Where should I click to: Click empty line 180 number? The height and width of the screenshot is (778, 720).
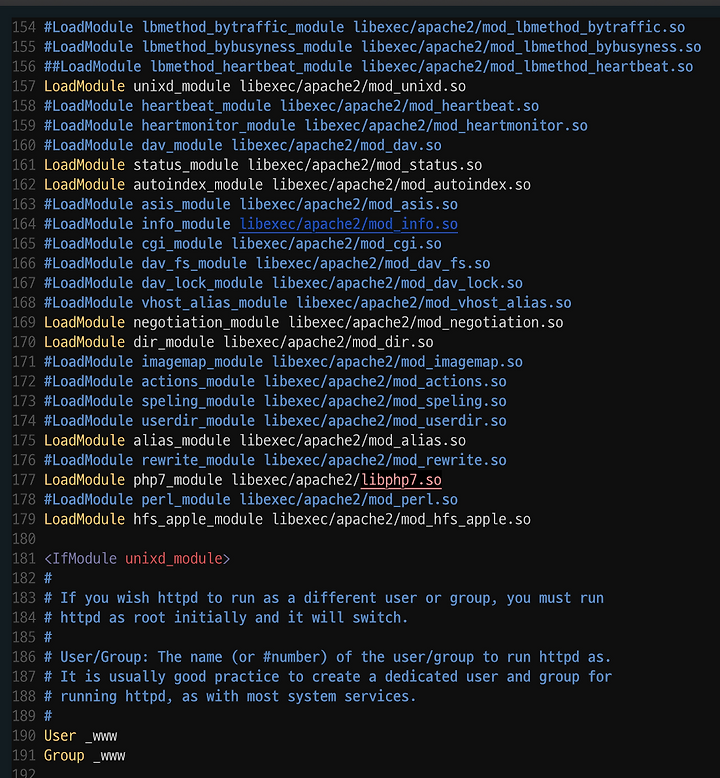point(24,539)
